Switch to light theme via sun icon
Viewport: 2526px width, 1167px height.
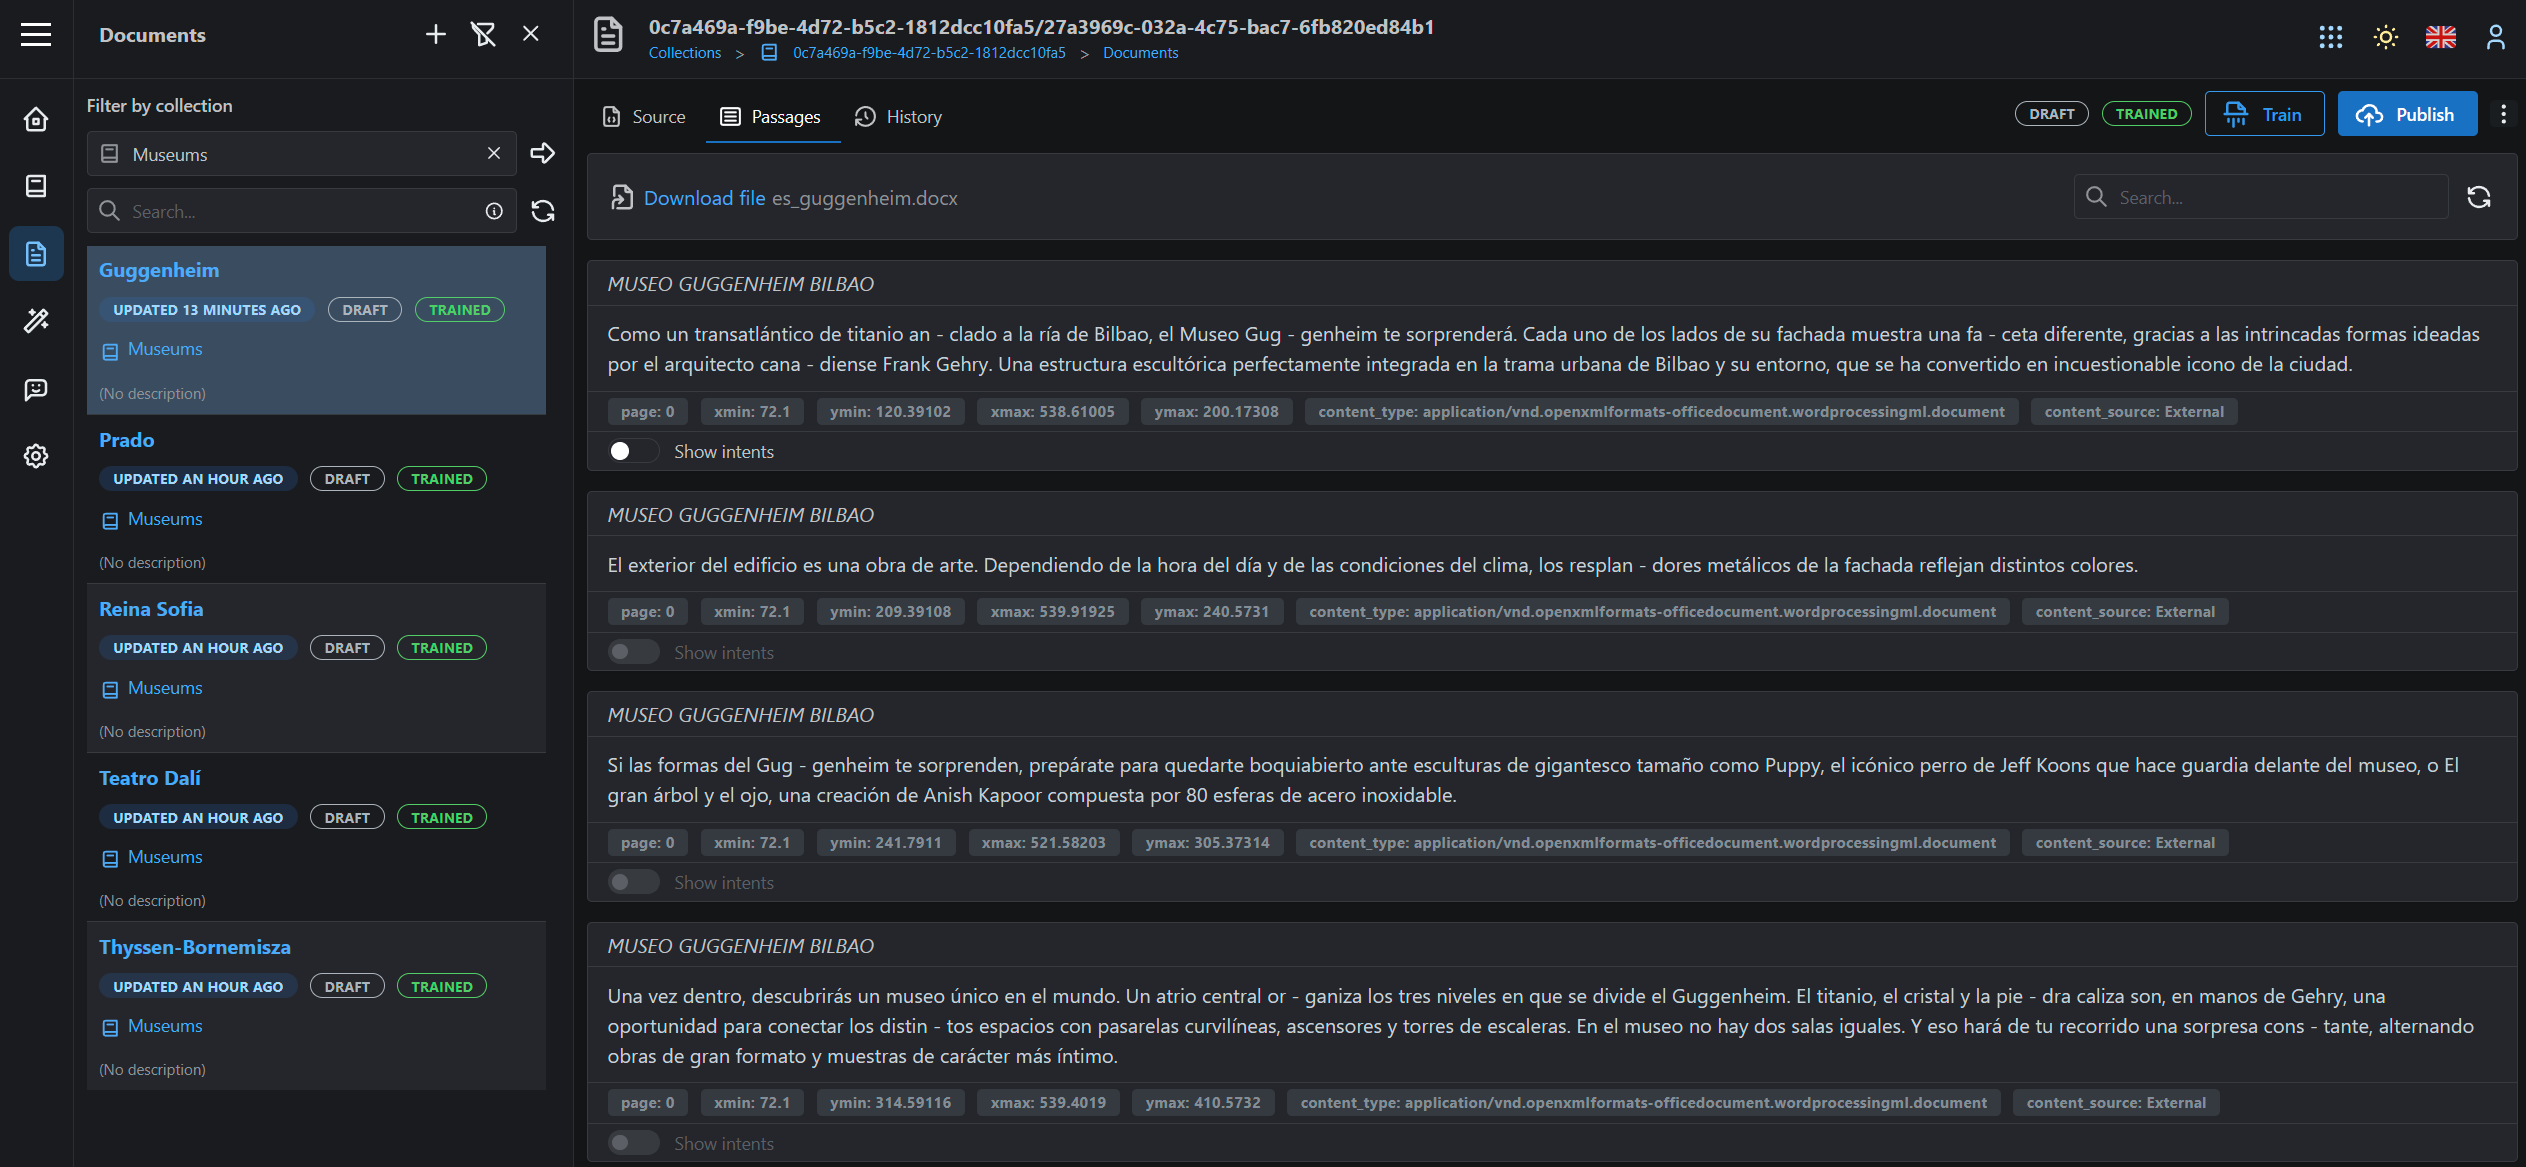[2386, 37]
